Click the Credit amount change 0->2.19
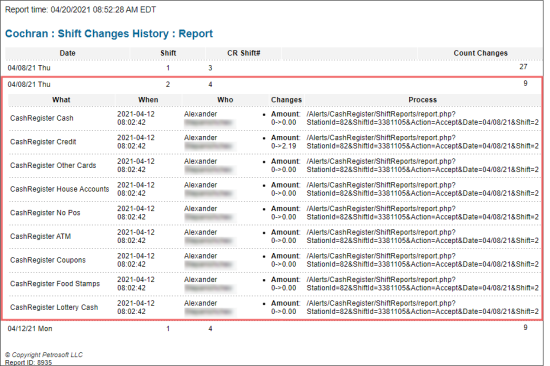 [x=283, y=146]
